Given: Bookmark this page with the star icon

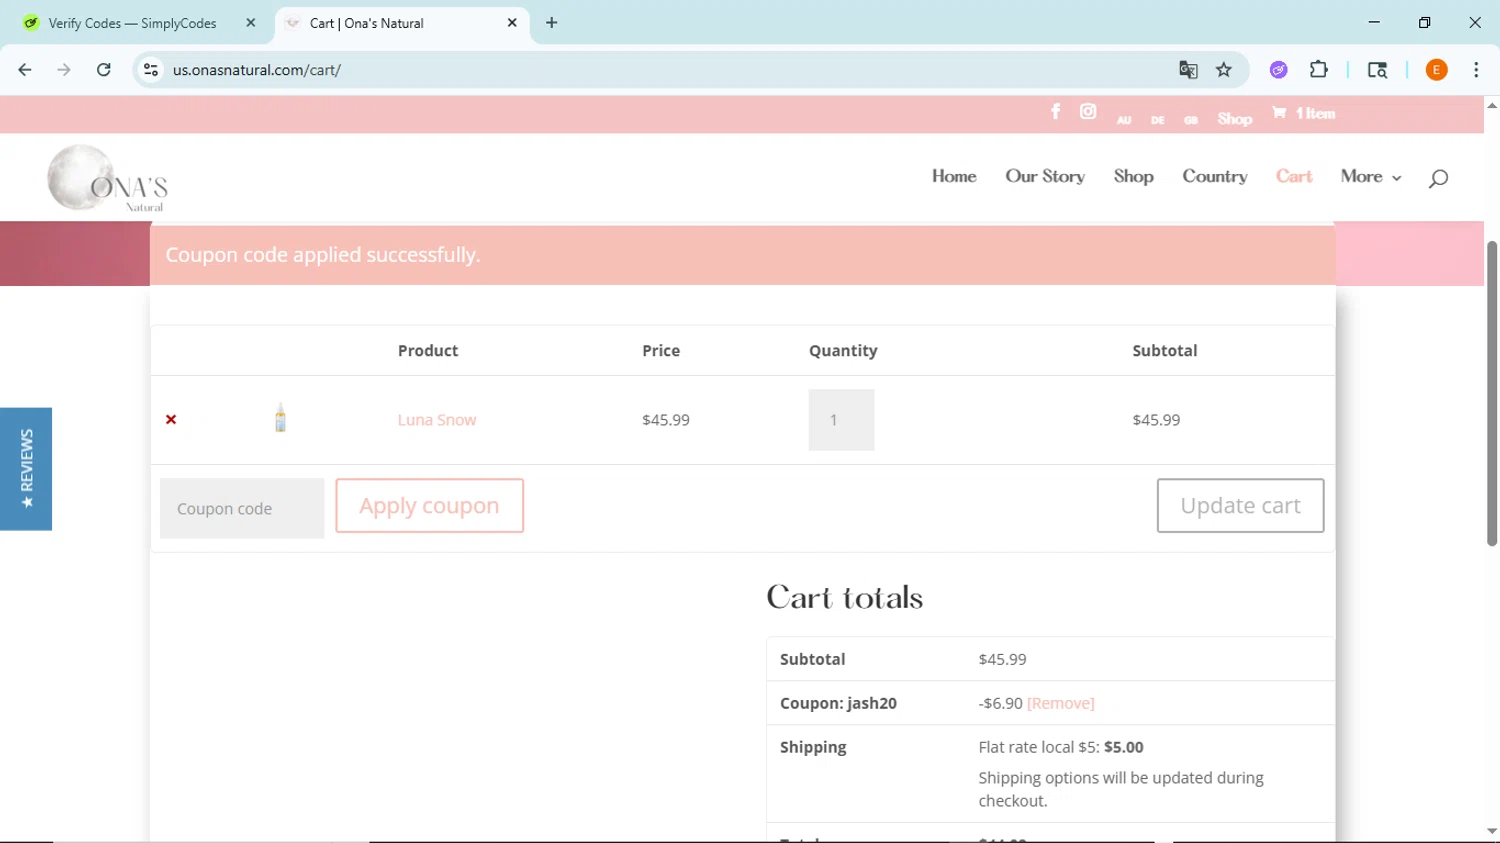Looking at the screenshot, I should (1224, 70).
